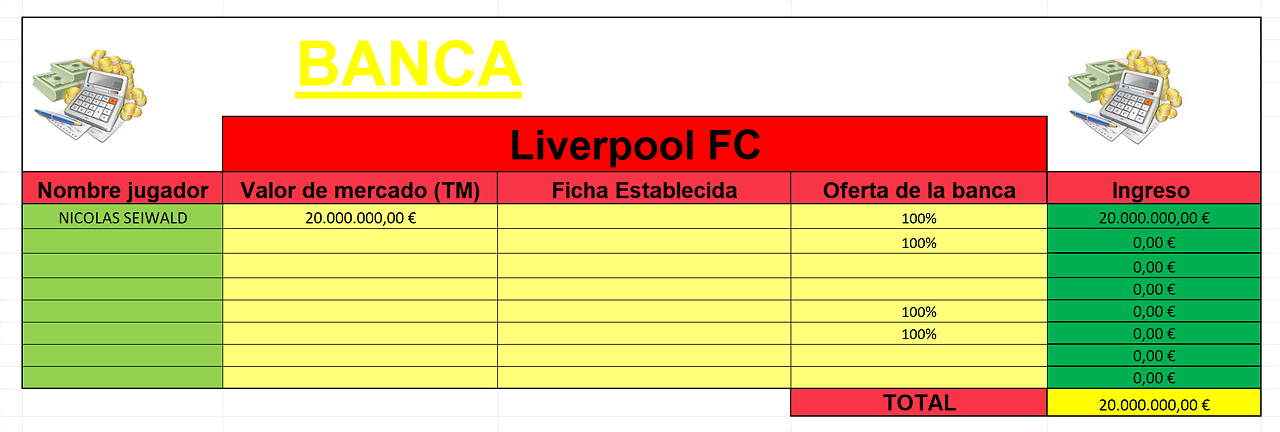Click the empty second player name cell

point(123,242)
